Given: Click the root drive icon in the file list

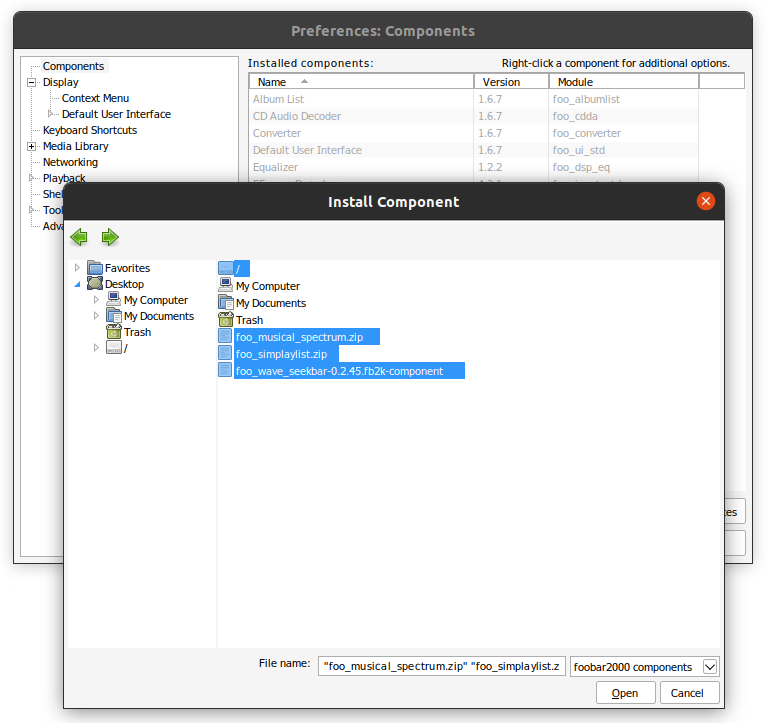Looking at the screenshot, I should 225,268.
